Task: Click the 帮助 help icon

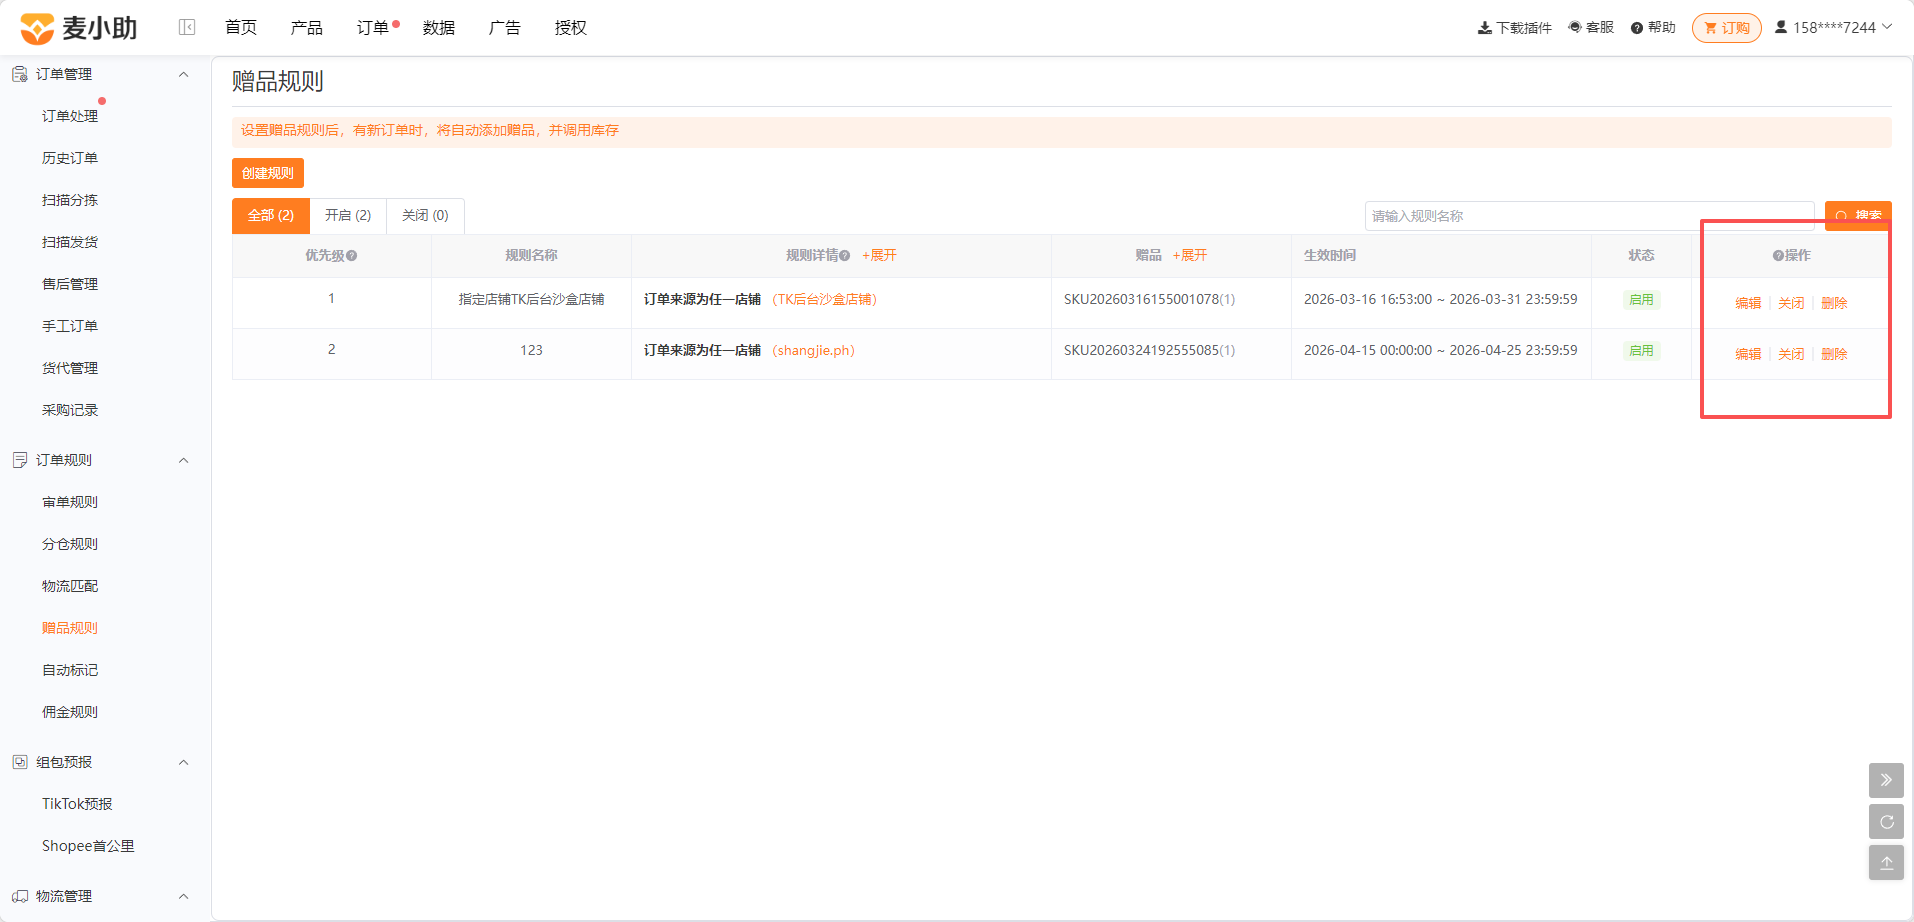Action: click(1637, 28)
